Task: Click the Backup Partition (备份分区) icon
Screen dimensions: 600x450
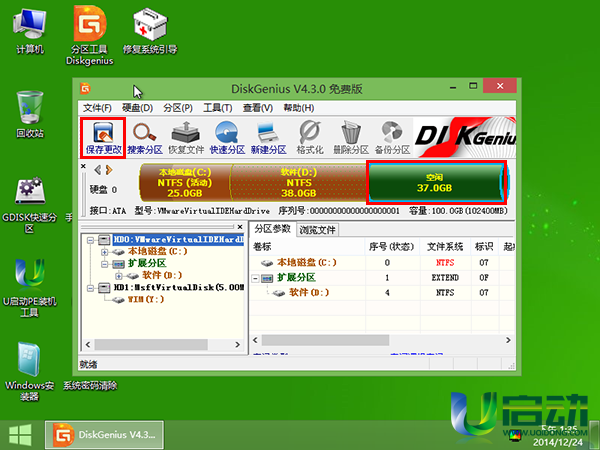Action: [392, 138]
